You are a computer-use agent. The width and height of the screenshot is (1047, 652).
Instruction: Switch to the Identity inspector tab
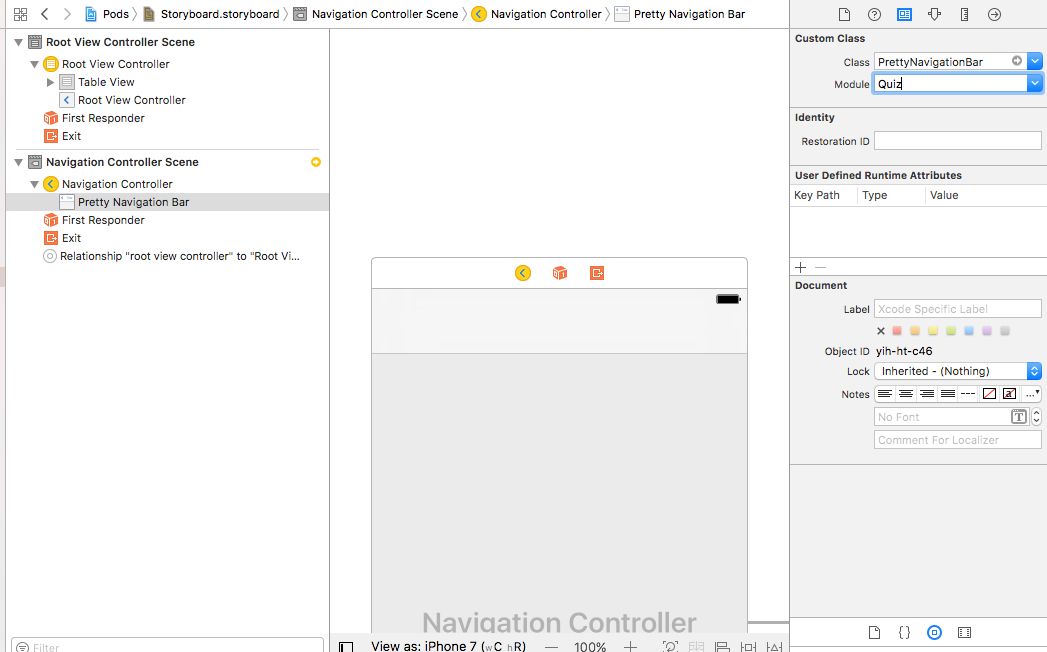(x=904, y=14)
